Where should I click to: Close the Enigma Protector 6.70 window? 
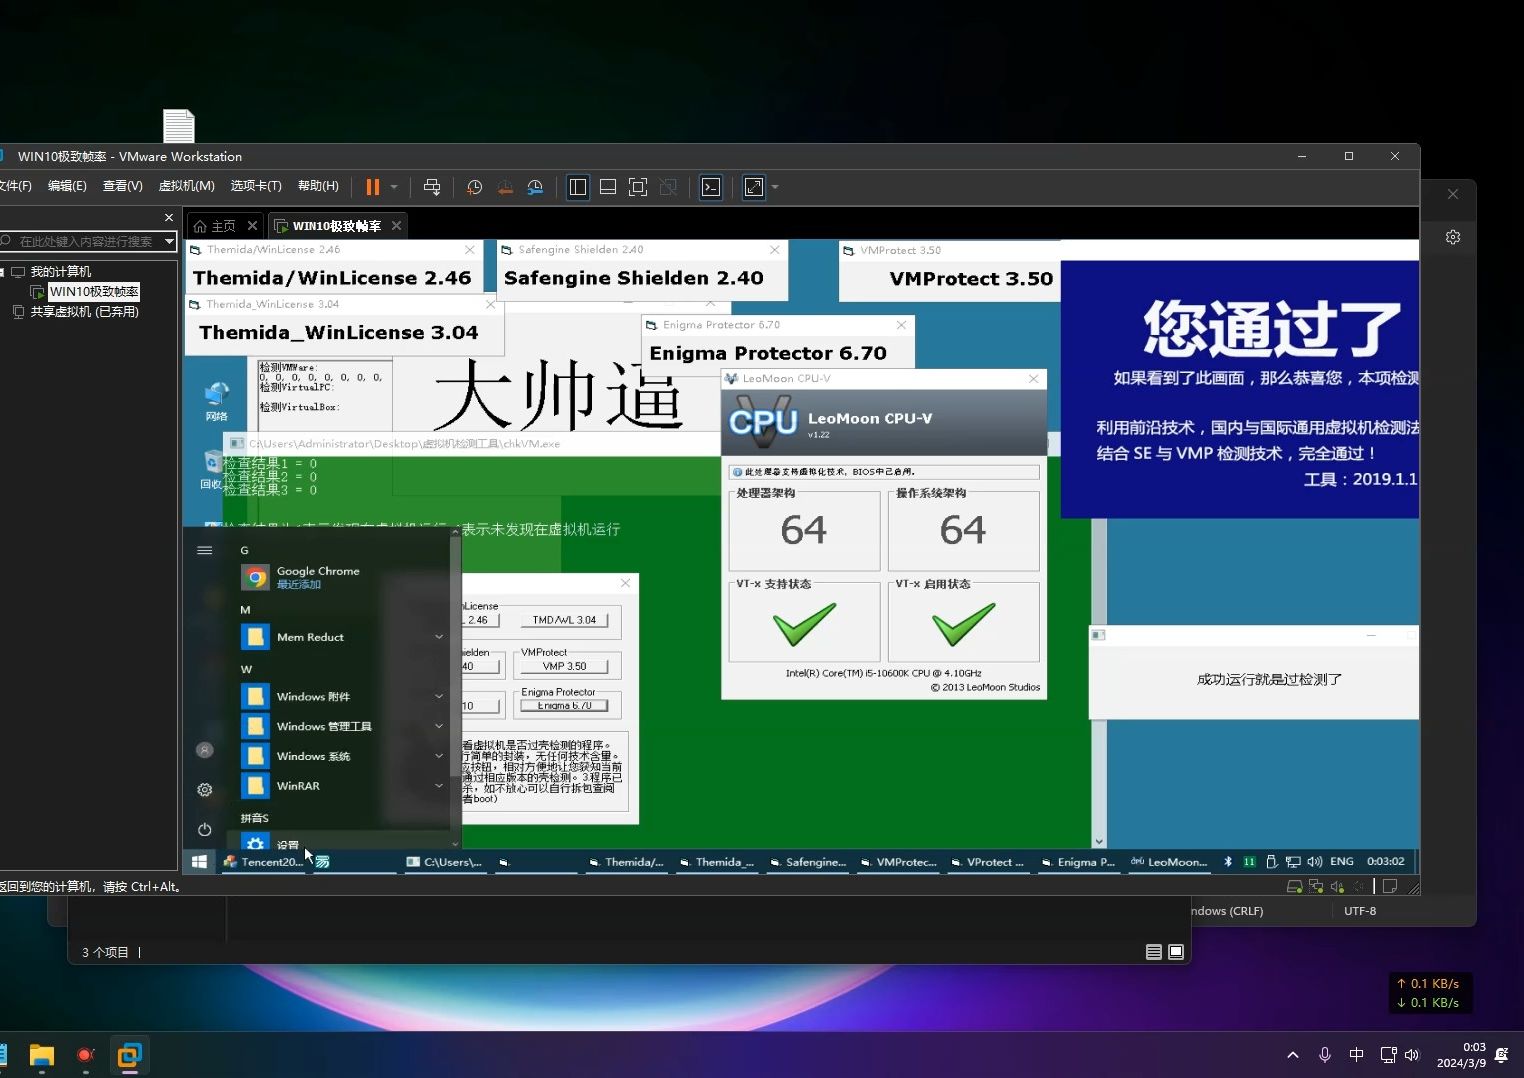901,325
